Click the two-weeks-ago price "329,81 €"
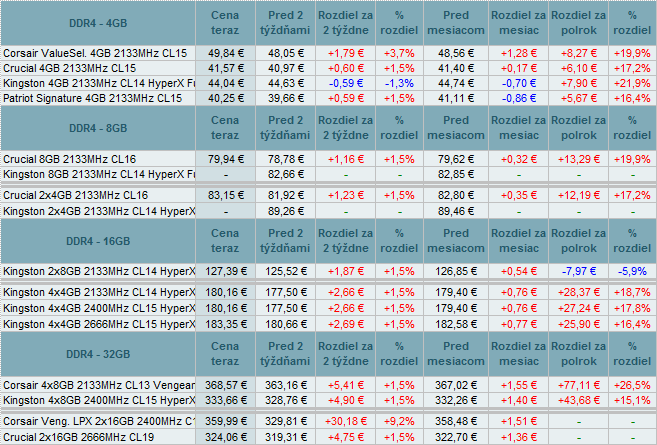Viewport: 657px width, 445px height. point(286,421)
